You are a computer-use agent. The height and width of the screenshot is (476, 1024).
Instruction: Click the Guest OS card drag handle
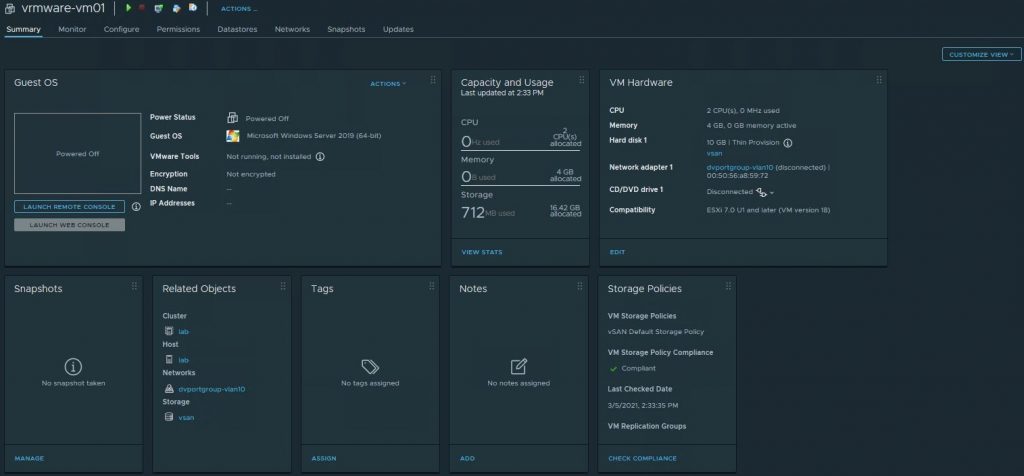[432, 80]
